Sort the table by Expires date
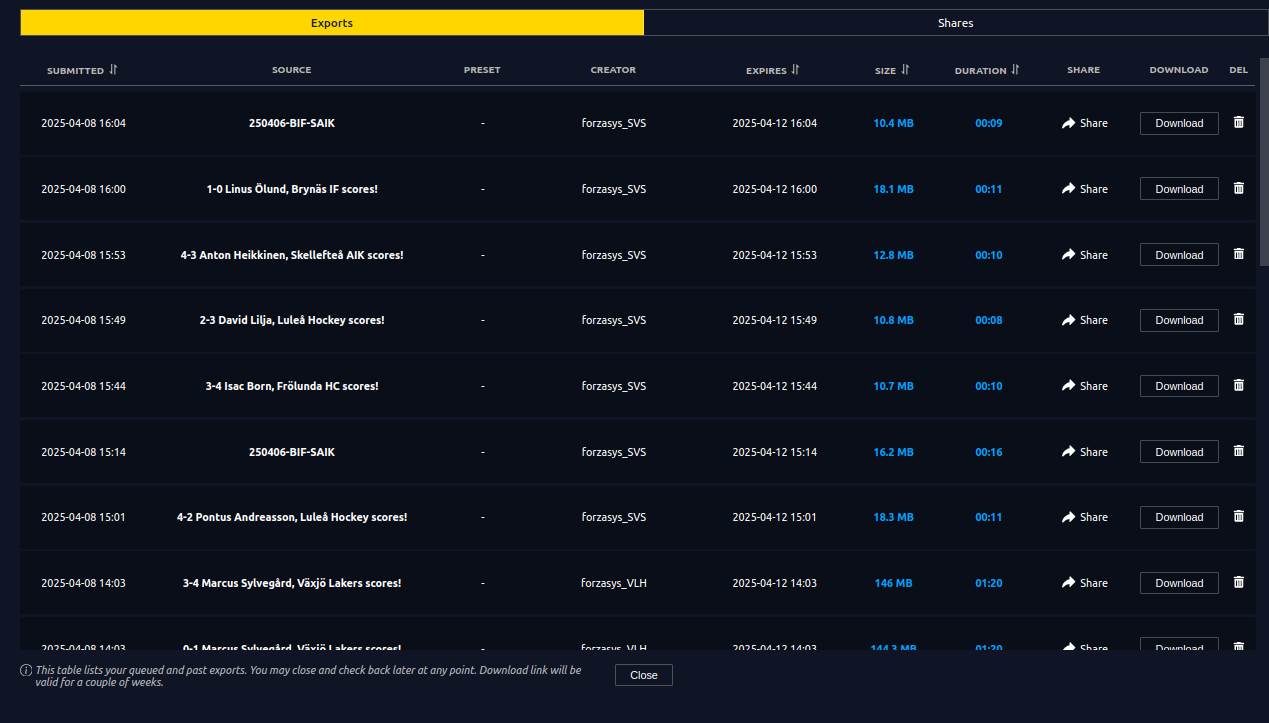1269x723 pixels. click(x=795, y=70)
